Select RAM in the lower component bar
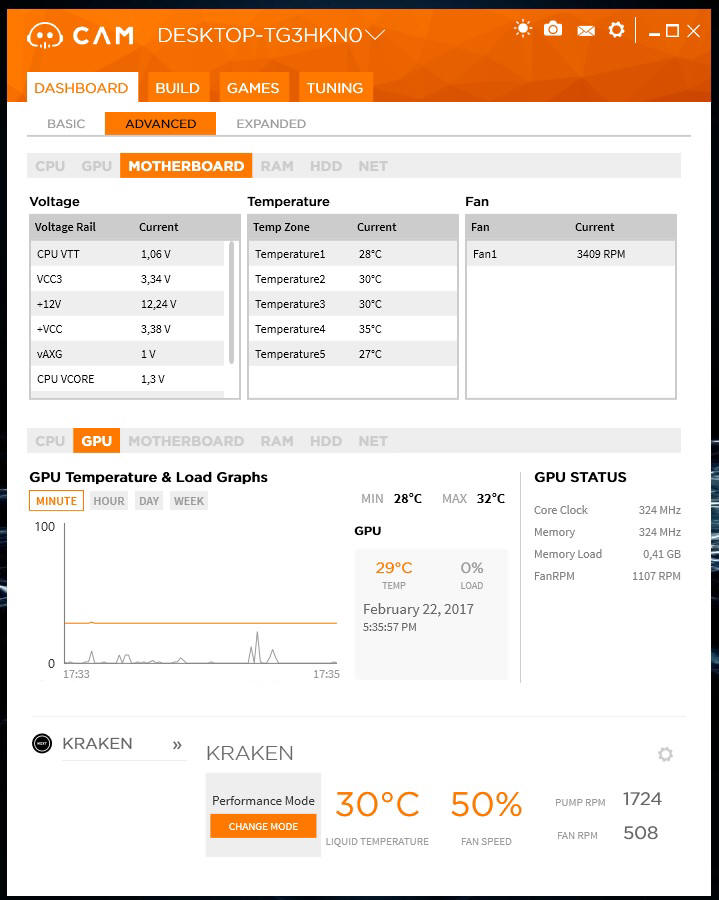 tap(277, 441)
